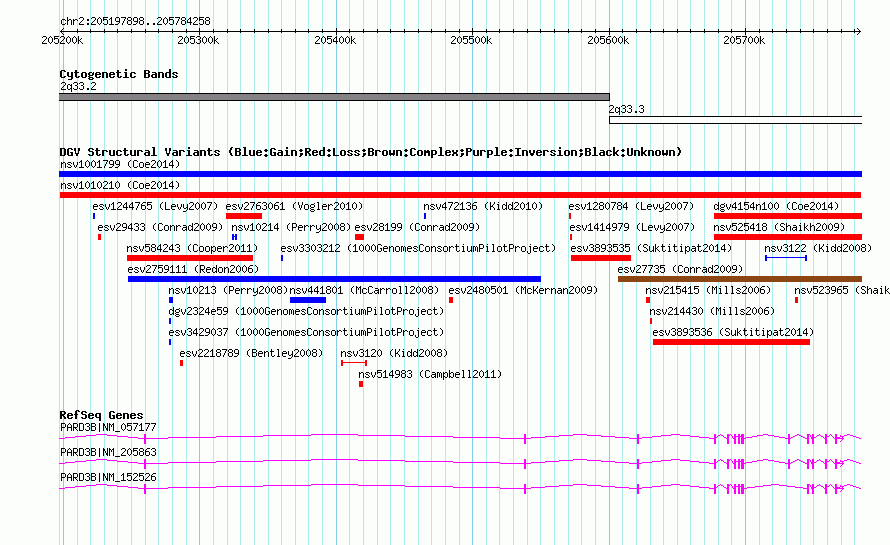Open the esv1244765 (Levy2007) label
This screenshot has height=545, width=890.
coord(155,206)
